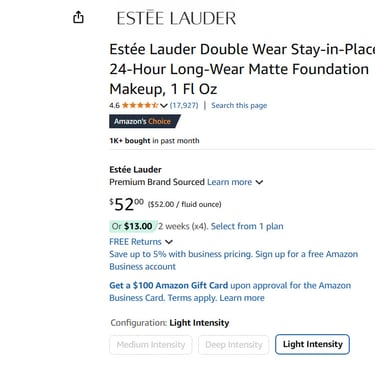
Task: Click the star rating icons
Action: pyautogui.click(x=140, y=105)
